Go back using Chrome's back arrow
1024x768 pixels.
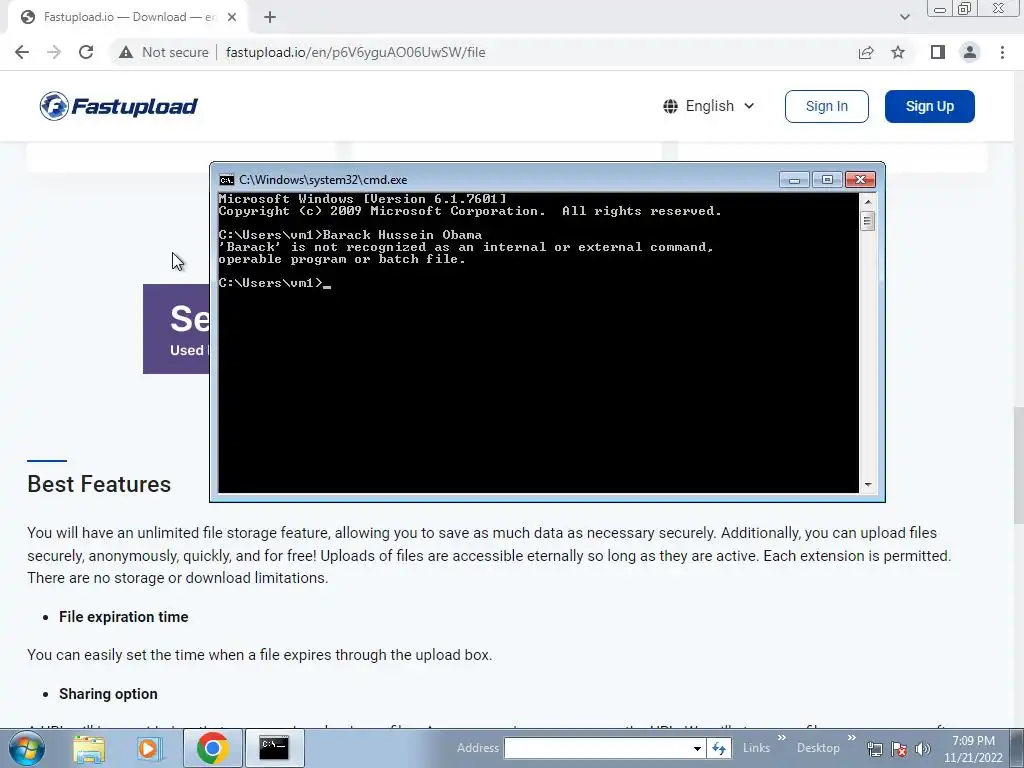click(22, 52)
